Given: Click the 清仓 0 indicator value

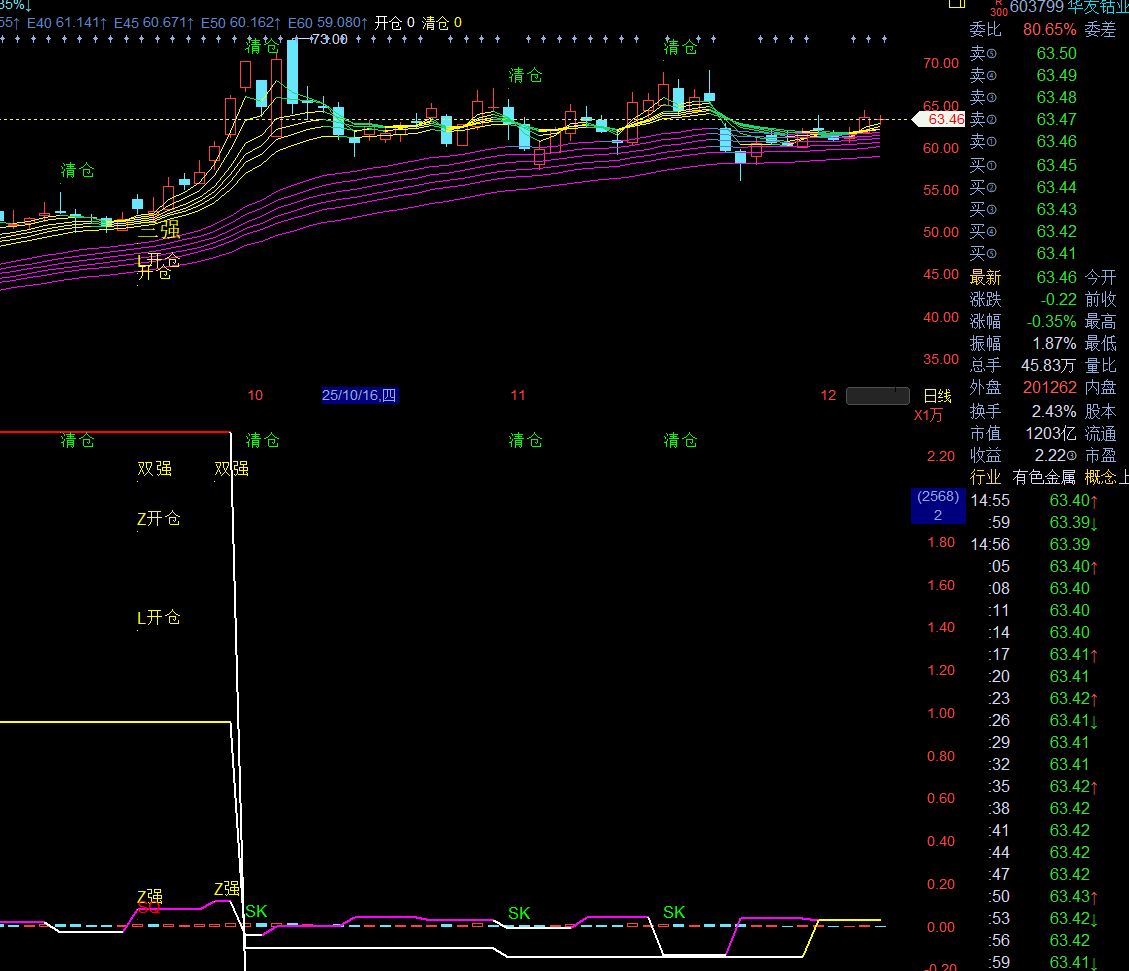Looking at the screenshot, I should click(441, 23).
